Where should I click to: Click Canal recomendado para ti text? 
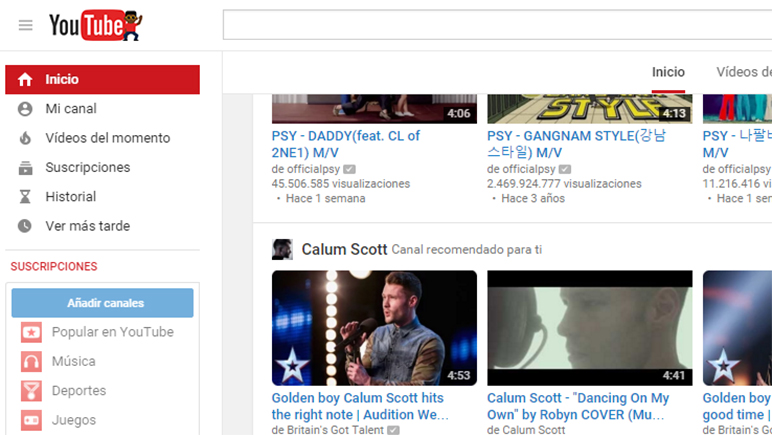coord(467,250)
